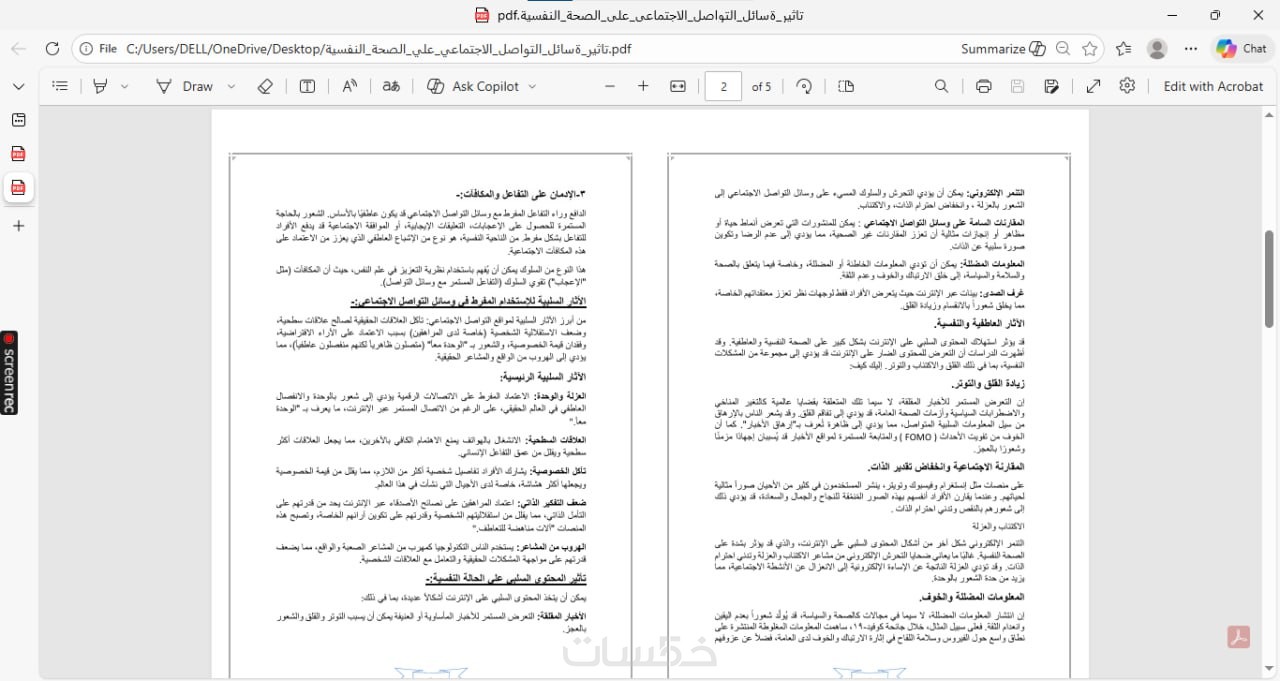Screen dimensions: 1280x681
Task: Choose the Add text box tool
Action: (x=308, y=86)
